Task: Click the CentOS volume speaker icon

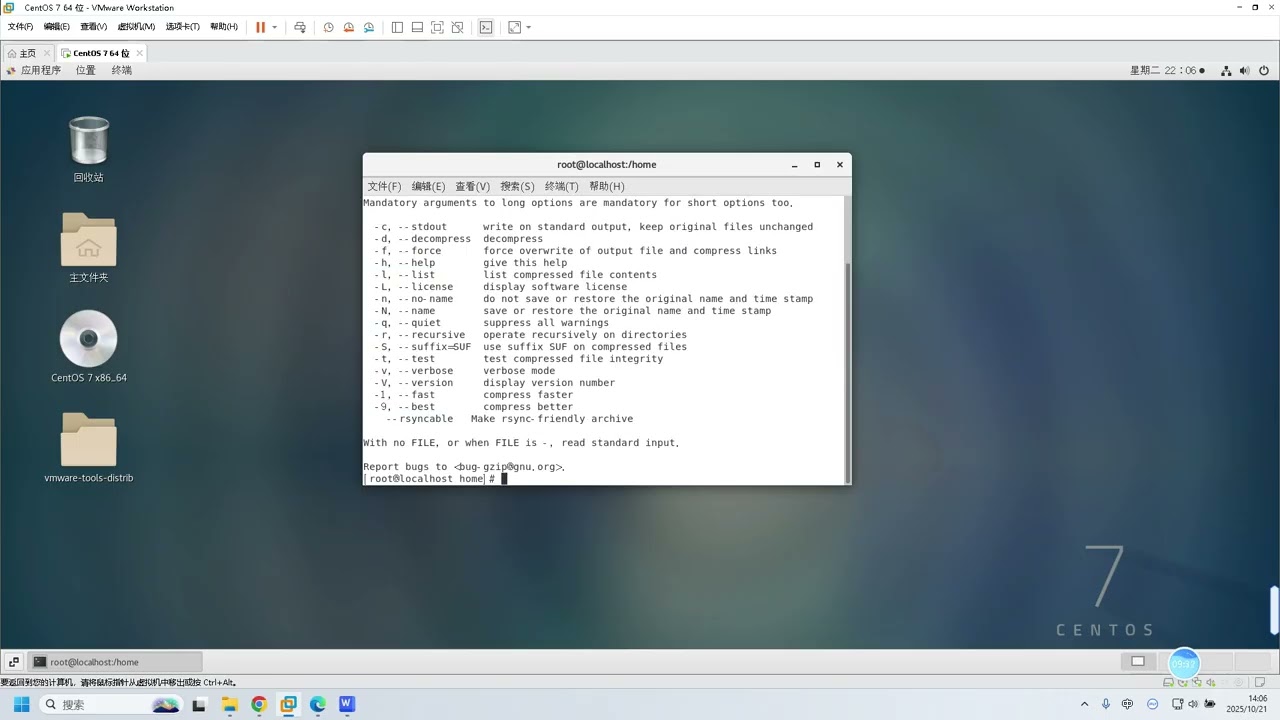Action: pos(1245,71)
